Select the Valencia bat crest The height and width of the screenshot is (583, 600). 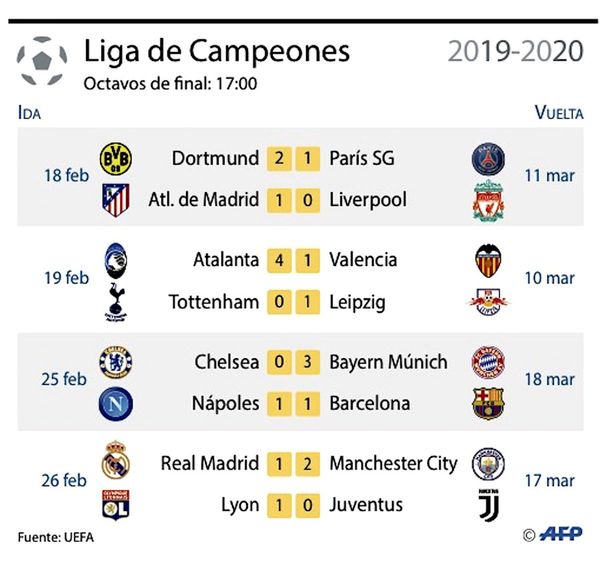[488, 261]
